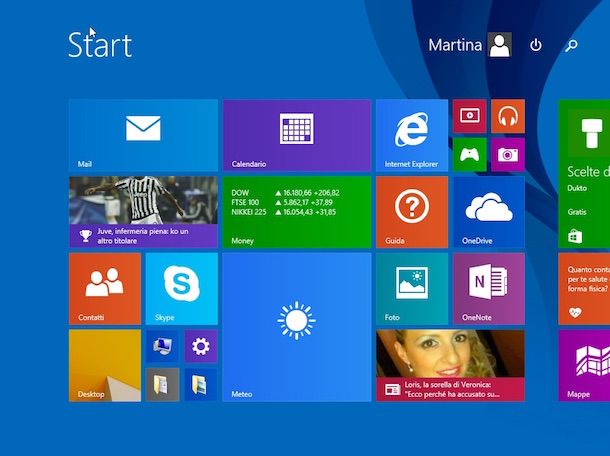Open the Mail tile
The height and width of the screenshot is (456, 610).
143,135
